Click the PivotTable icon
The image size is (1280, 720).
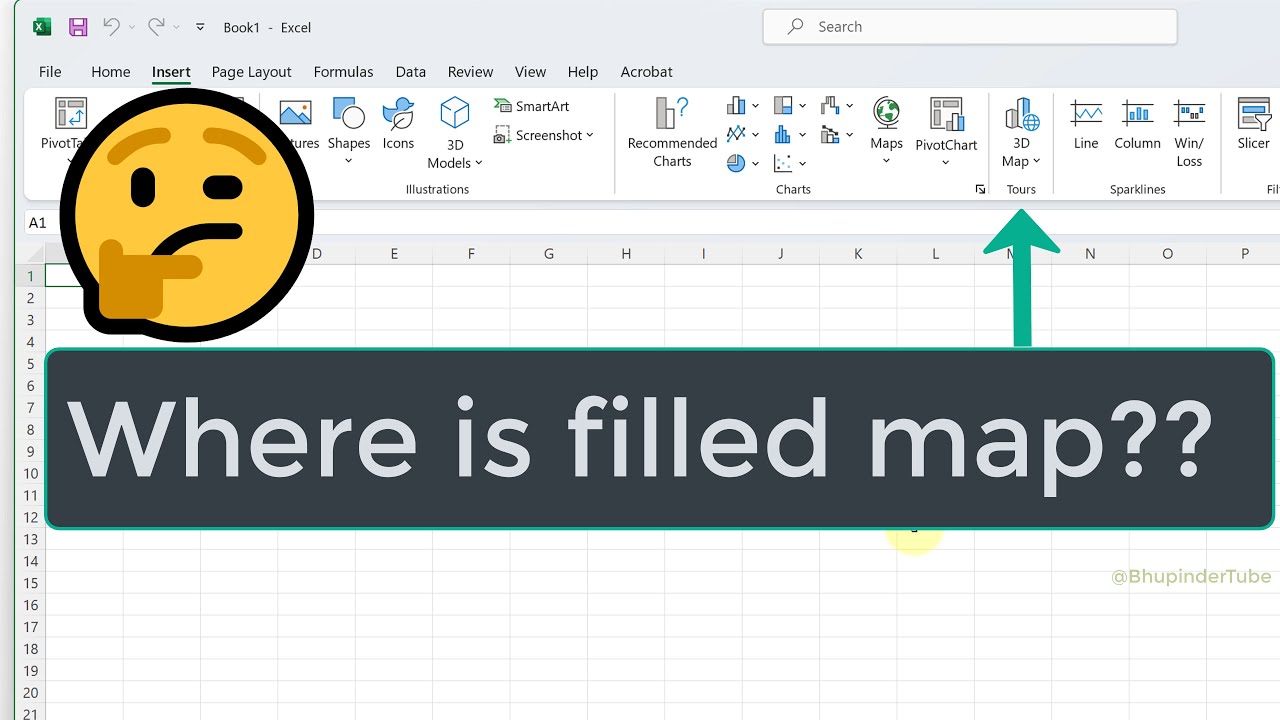pos(71,113)
